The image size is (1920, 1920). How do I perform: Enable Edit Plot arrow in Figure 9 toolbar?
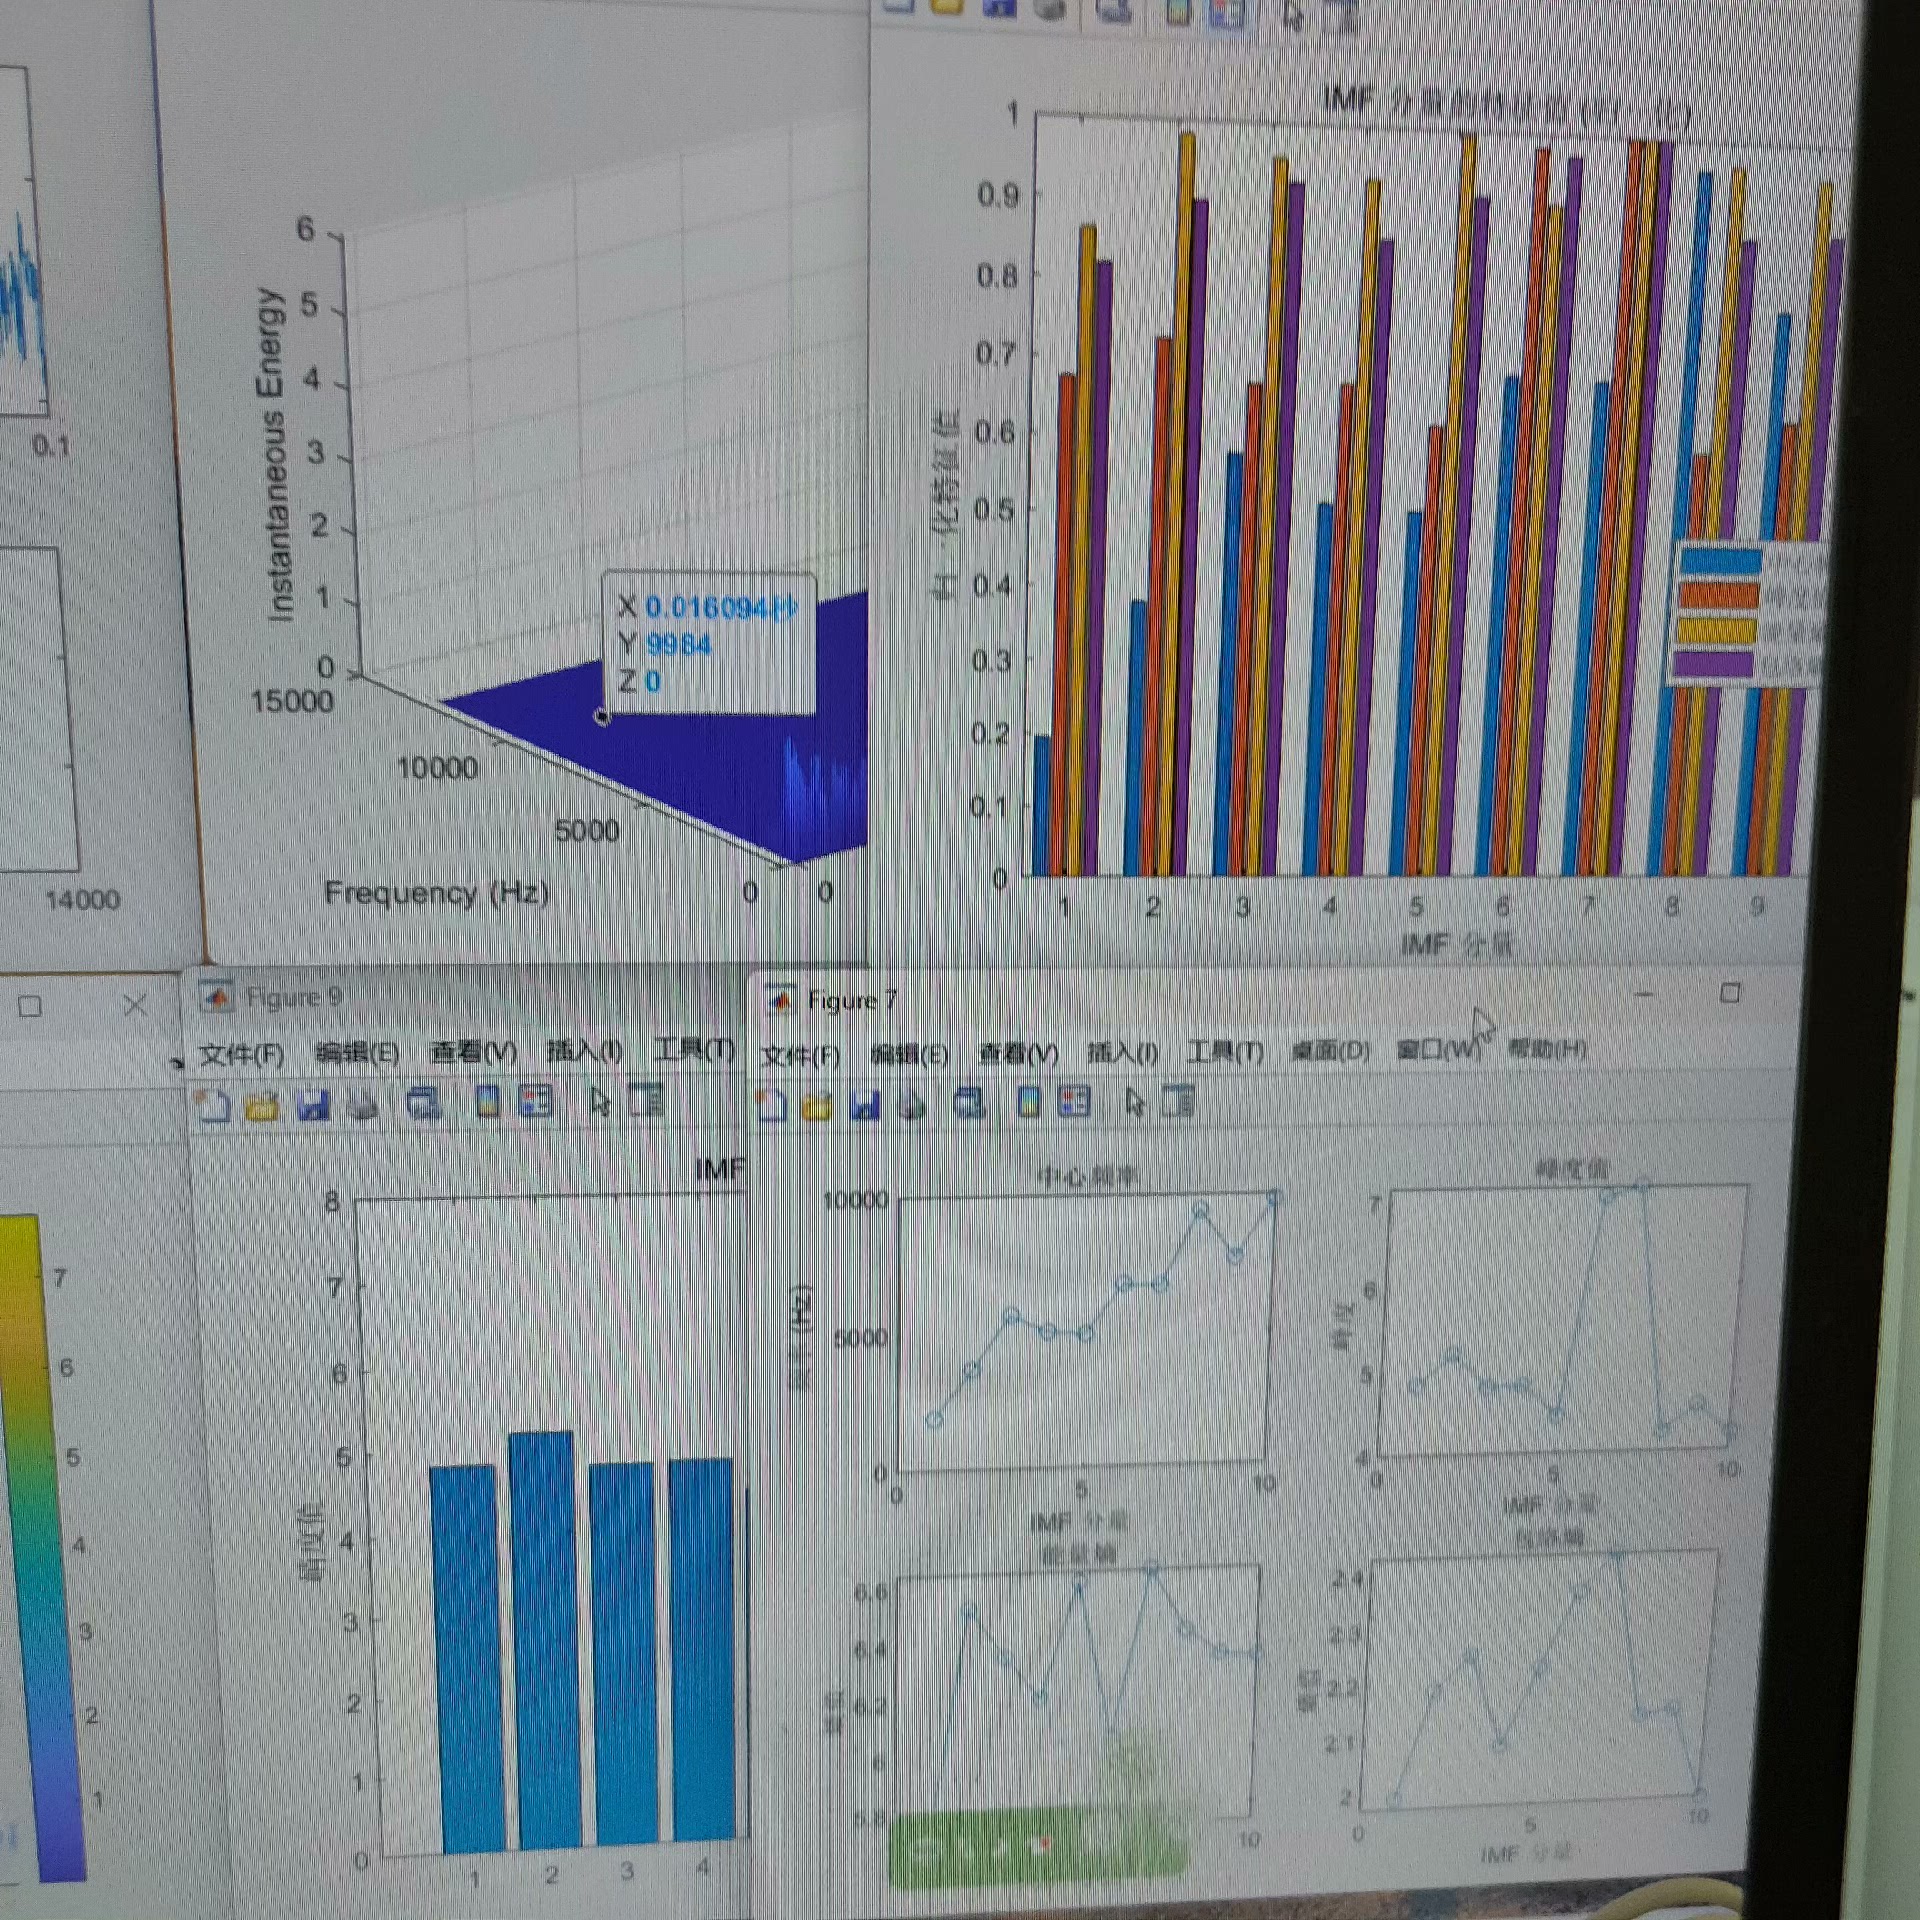[x=600, y=1103]
